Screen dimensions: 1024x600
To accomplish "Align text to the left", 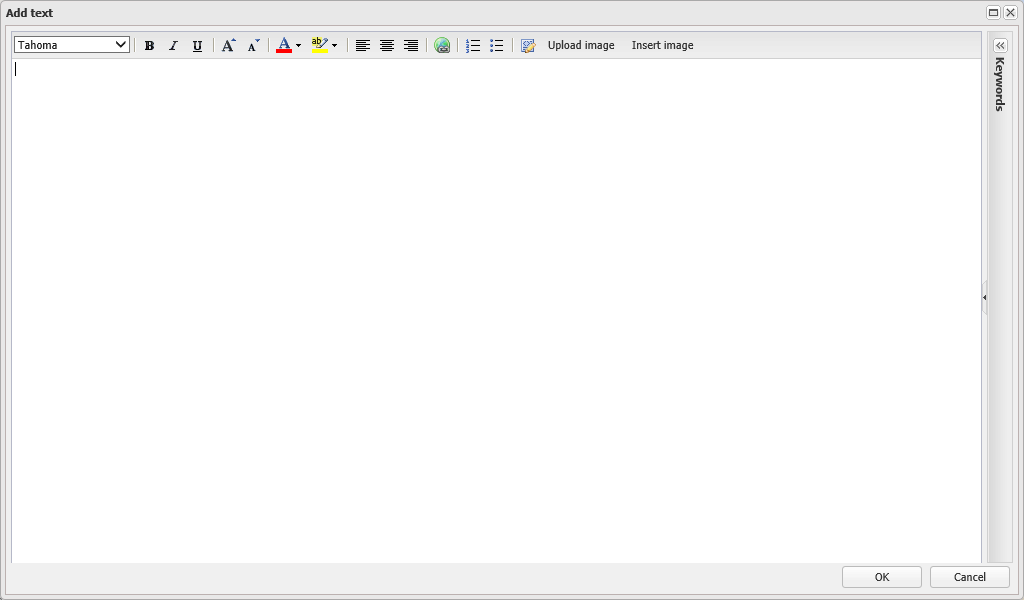I will click(363, 46).
